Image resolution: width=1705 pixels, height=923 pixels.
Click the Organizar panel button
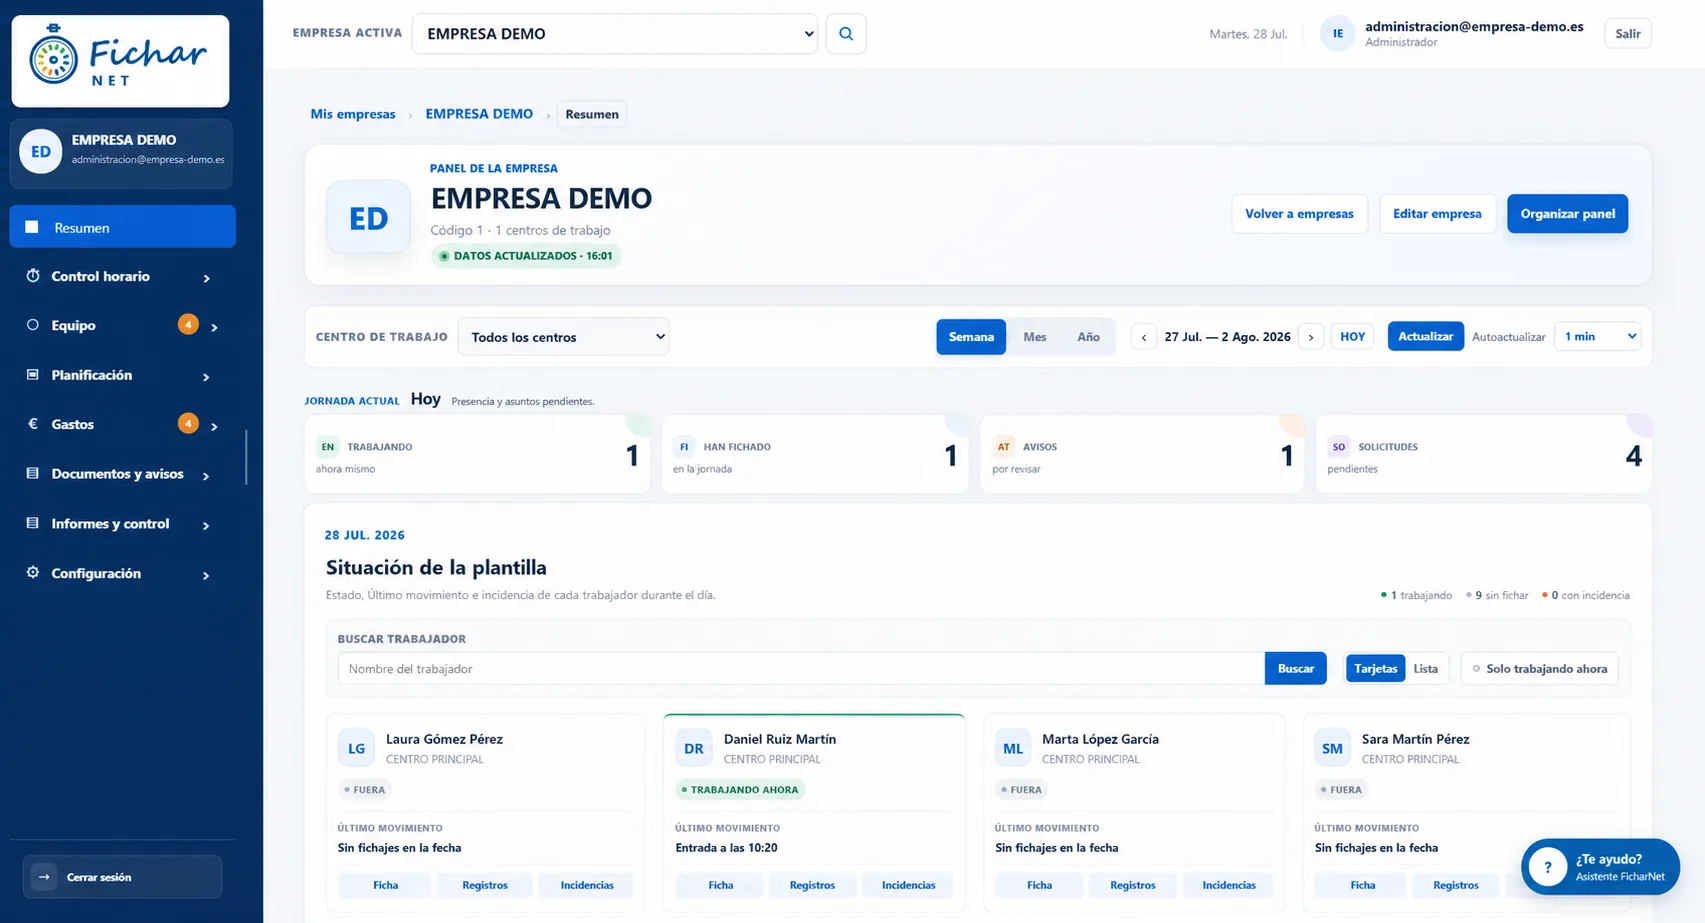1568,214
